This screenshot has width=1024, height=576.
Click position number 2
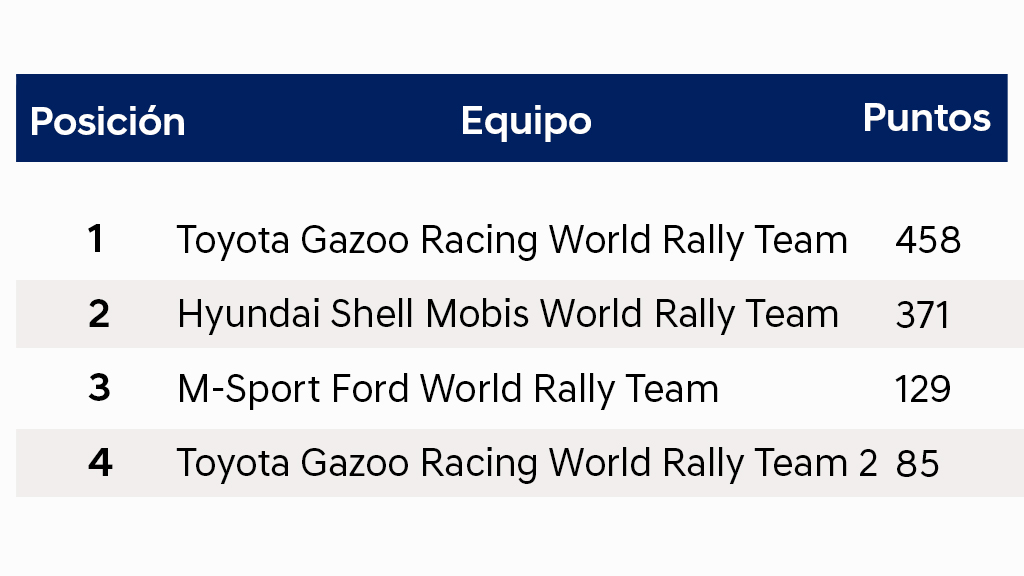pyautogui.click(x=99, y=314)
